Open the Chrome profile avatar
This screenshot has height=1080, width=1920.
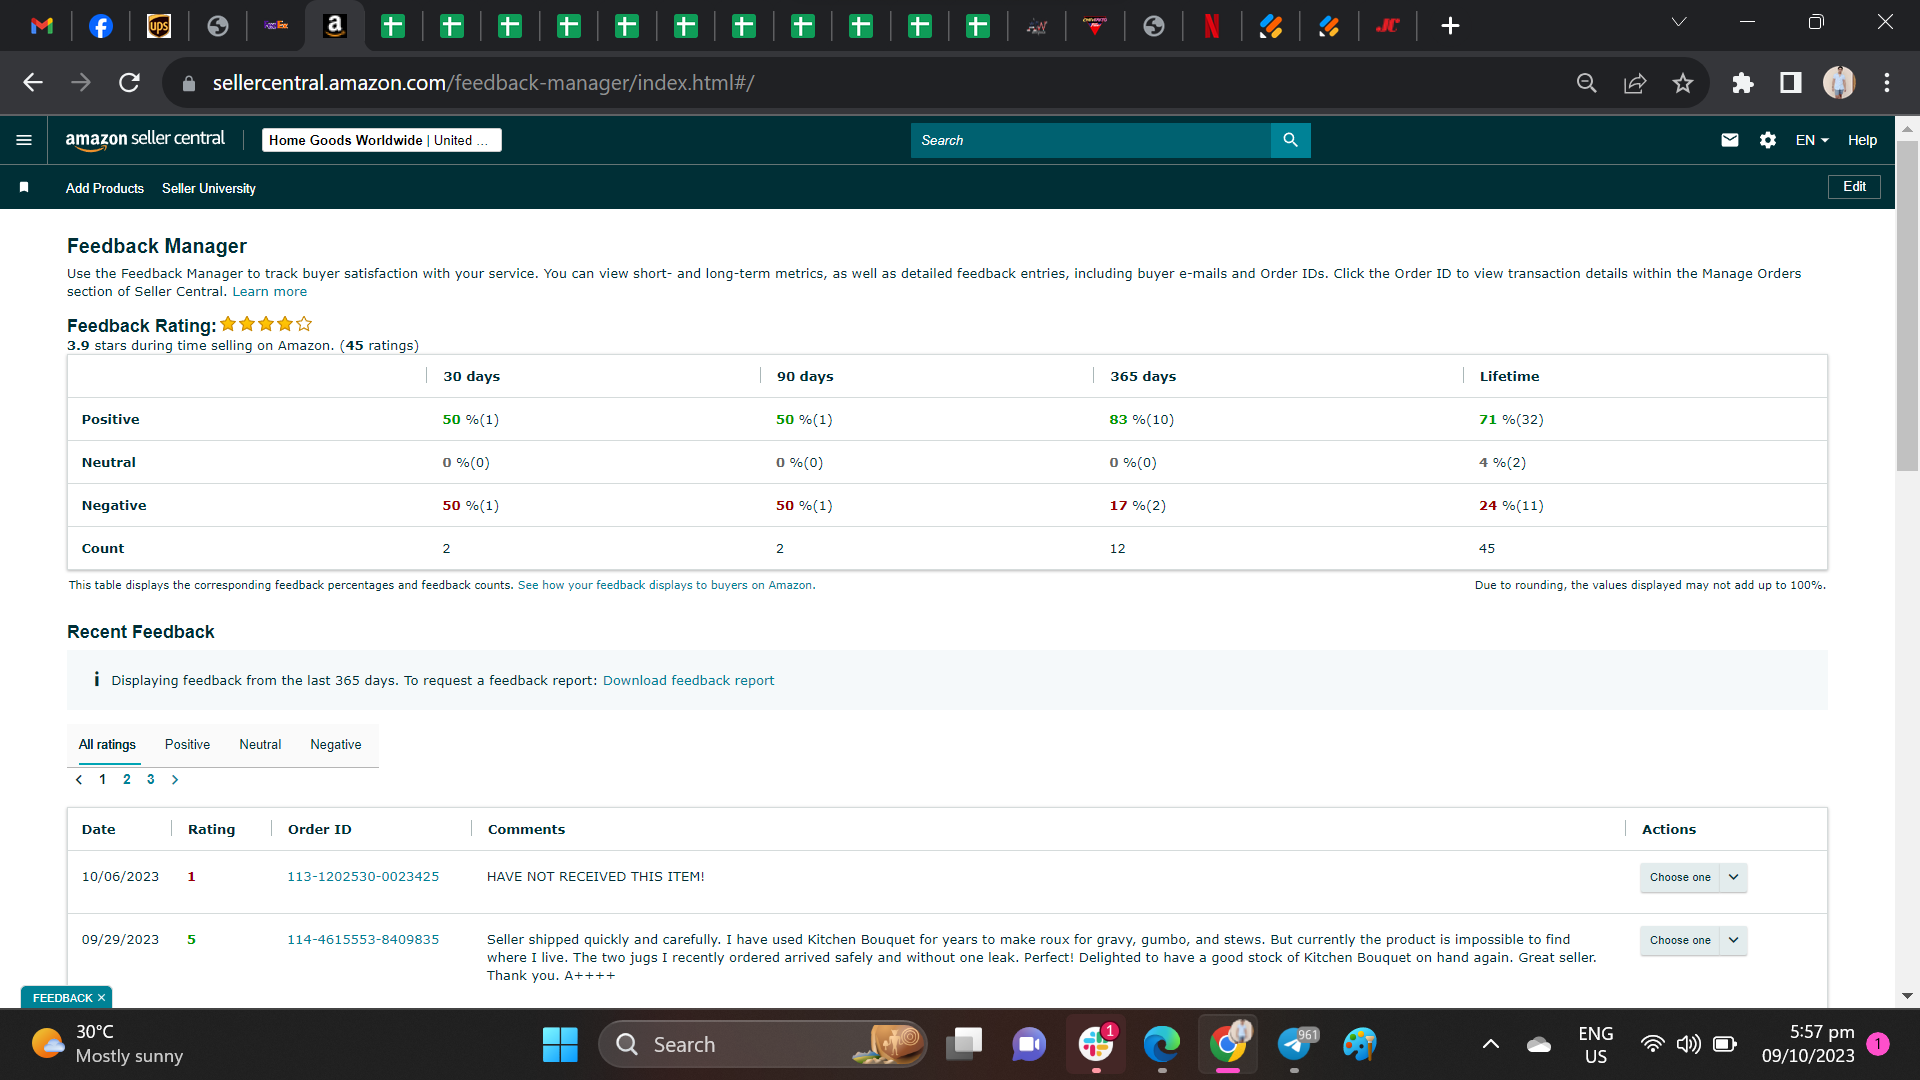click(x=1839, y=83)
